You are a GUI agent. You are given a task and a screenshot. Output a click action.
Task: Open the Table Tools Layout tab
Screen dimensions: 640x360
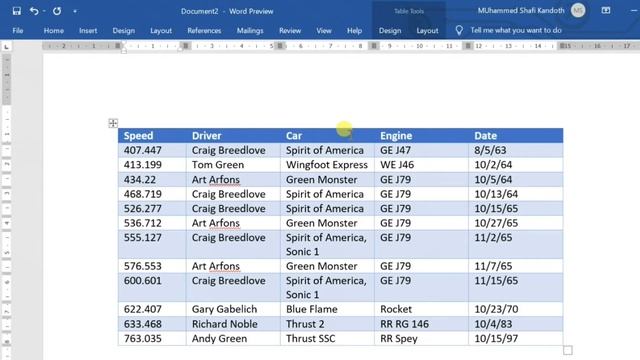point(427,31)
